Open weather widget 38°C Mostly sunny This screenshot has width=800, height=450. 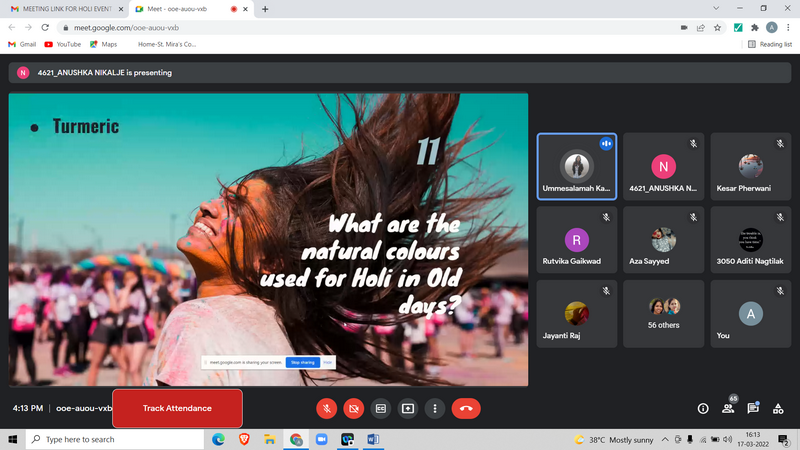coord(614,439)
